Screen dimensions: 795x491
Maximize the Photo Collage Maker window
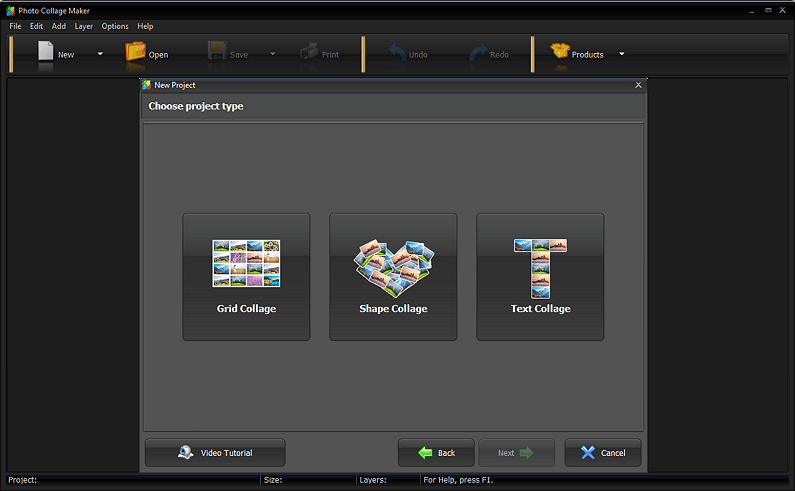coord(768,10)
